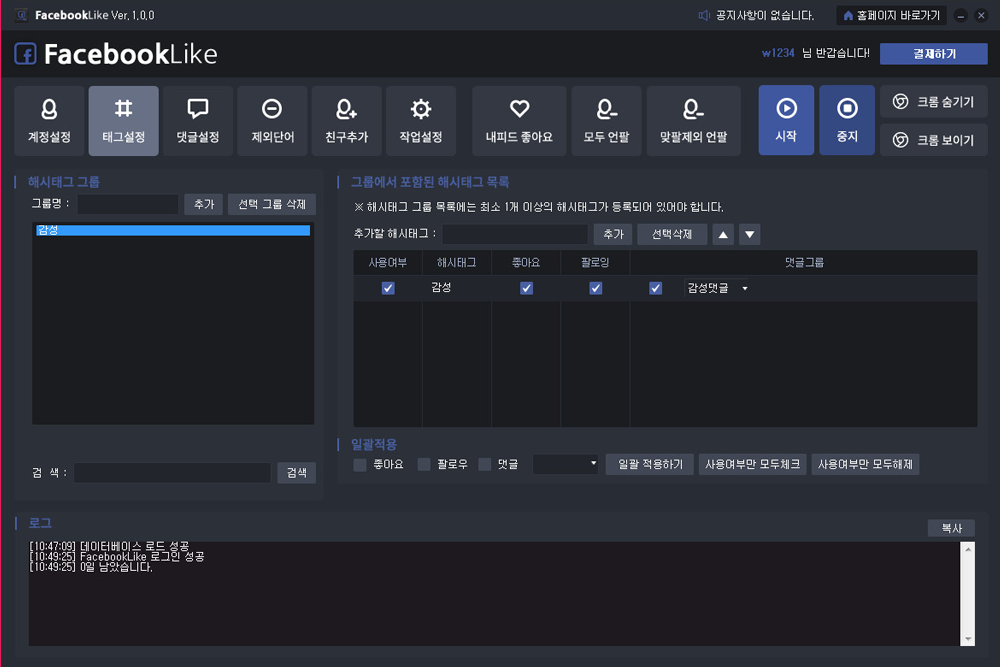Screen dimensions: 1000x667
Task: Click 사용여부만 모두체크 button
Action: pyautogui.click(x=753, y=464)
